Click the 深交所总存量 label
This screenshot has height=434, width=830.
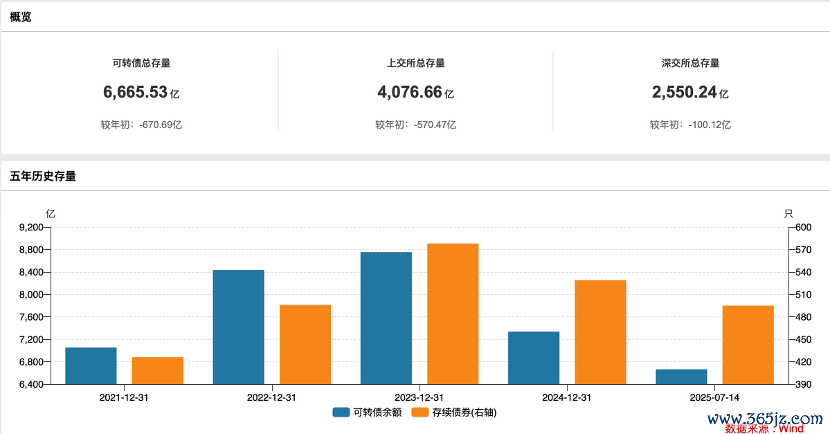click(690, 63)
